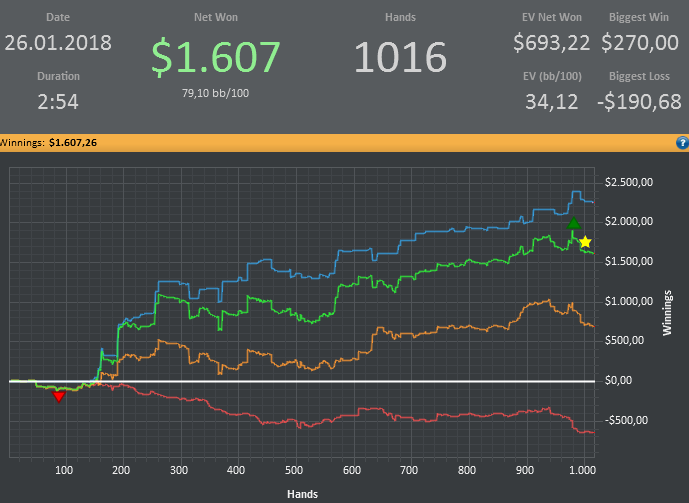Screen dimensions: 689x503
Task: Click the $0,00 y-axis label
Action: coord(618,380)
